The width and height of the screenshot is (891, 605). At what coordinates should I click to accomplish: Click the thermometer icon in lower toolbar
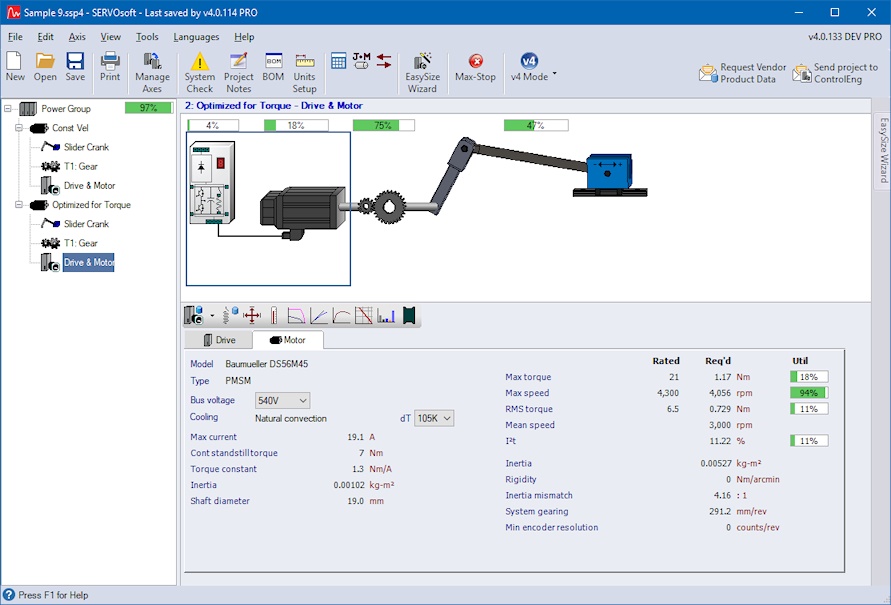coord(273,316)
